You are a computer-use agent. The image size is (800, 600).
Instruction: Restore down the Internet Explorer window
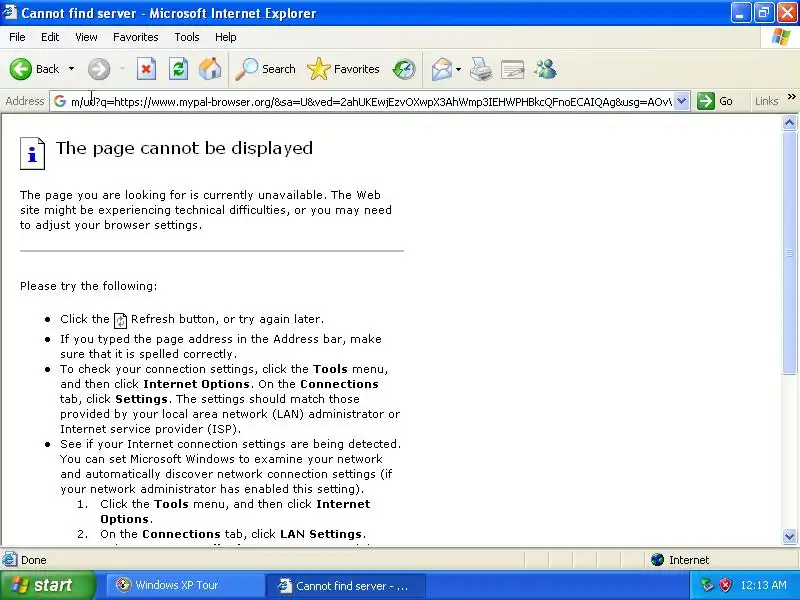point(763,13)
